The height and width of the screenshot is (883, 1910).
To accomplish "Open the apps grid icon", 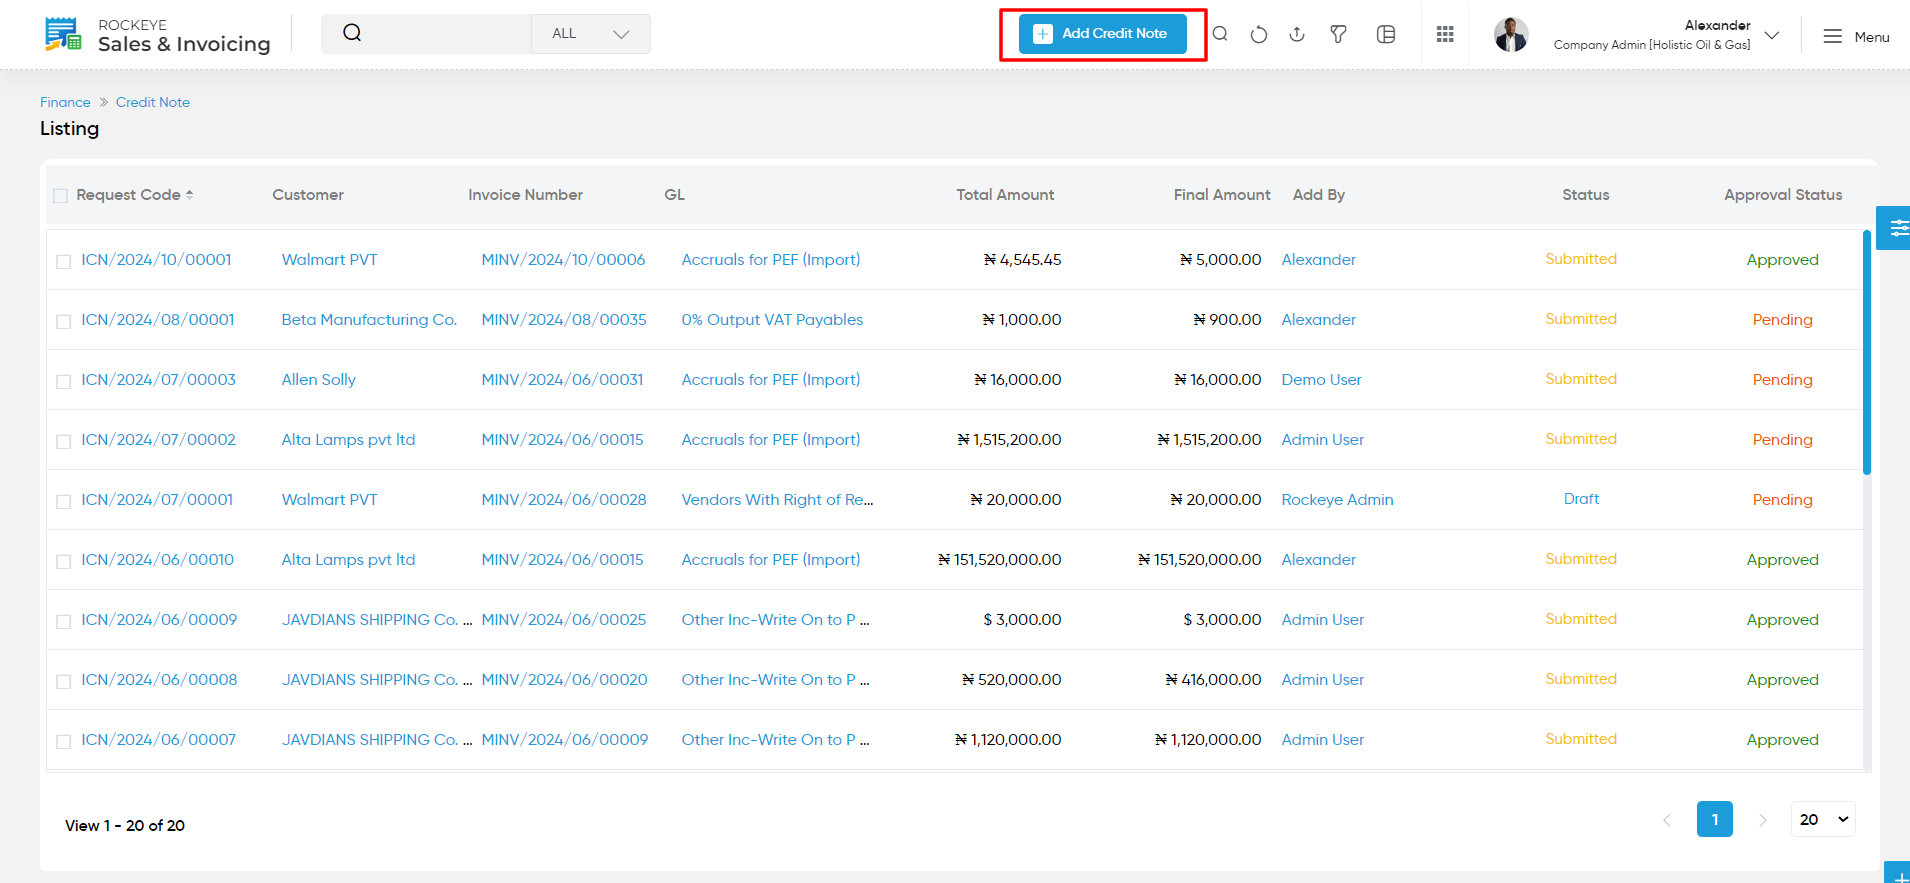I will 1445,34.
